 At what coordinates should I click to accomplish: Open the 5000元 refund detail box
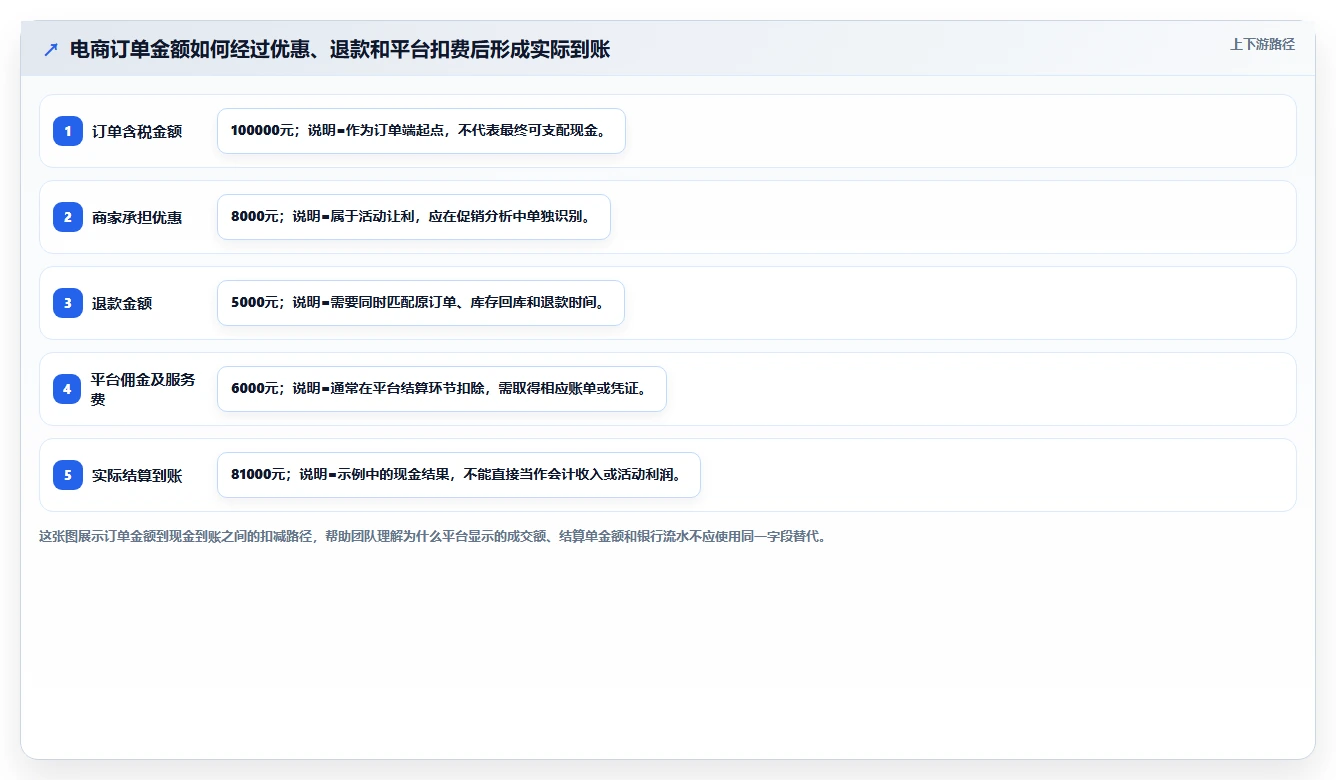421,303
